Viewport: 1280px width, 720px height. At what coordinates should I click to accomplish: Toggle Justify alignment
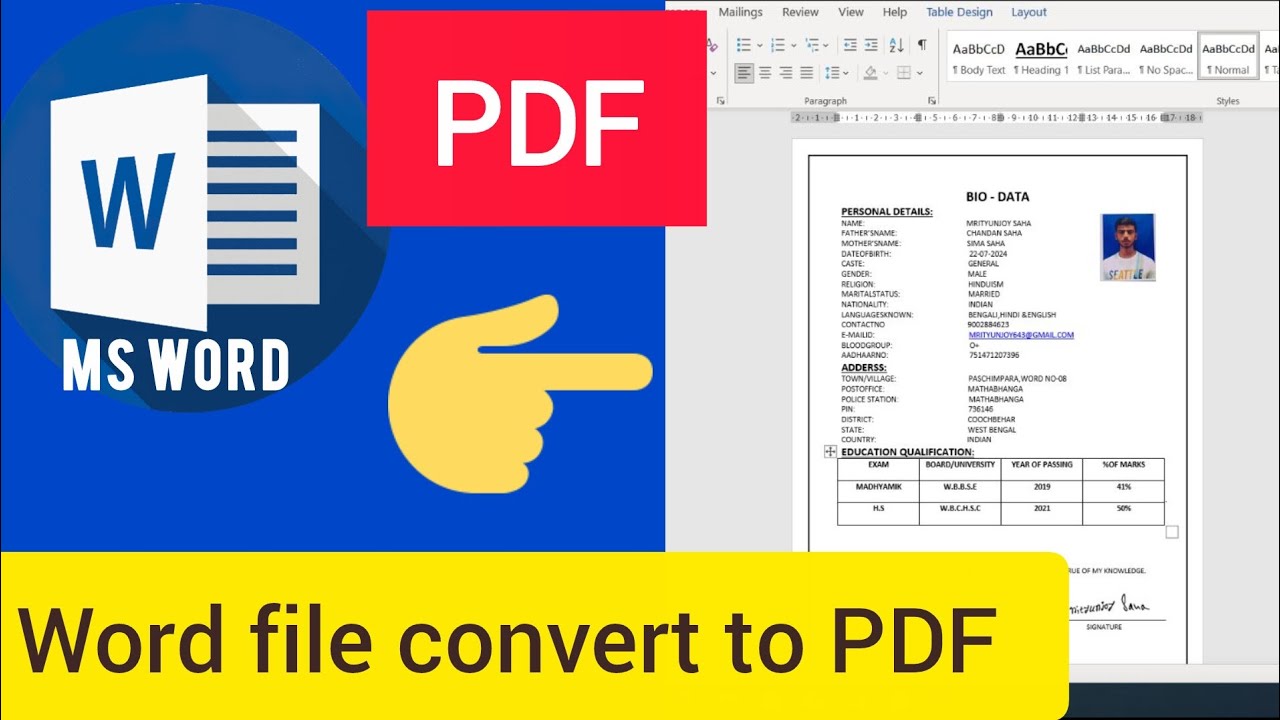pos(807,72)
